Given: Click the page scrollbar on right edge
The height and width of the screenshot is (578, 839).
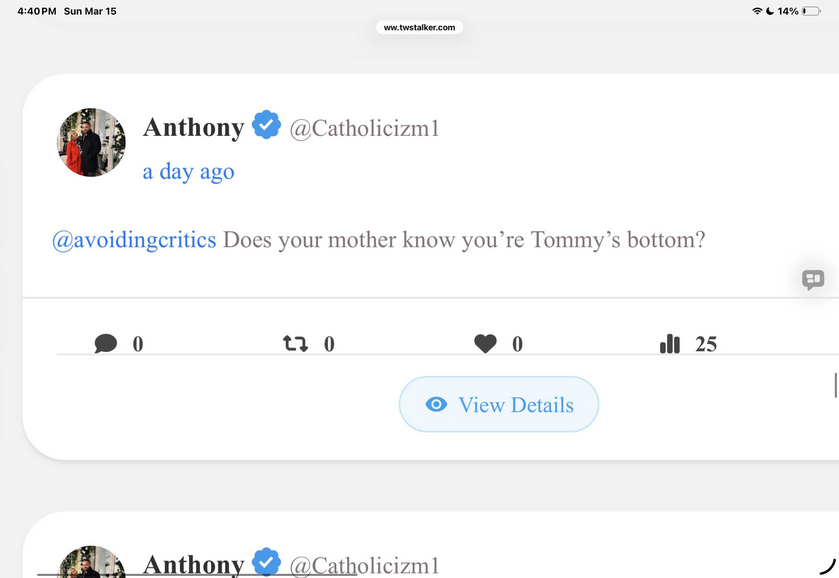Looking at the screenshot, I should [835, 384].
